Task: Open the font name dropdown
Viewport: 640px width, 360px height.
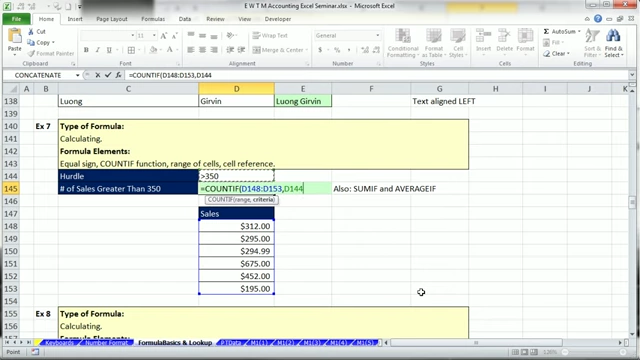Action: (x=133, y=36)
